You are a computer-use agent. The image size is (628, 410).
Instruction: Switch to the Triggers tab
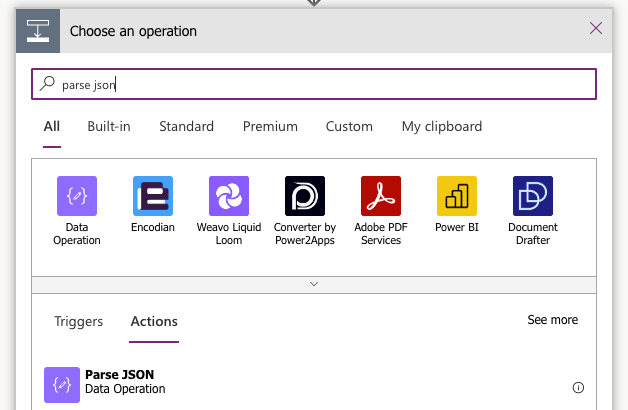point(79,322)
